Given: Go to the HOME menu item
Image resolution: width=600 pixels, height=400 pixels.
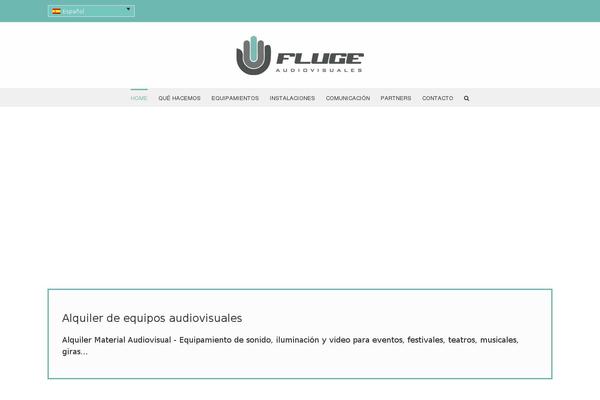Looking at the screenshot, I should pyautogui.click(x=139, y=98).
